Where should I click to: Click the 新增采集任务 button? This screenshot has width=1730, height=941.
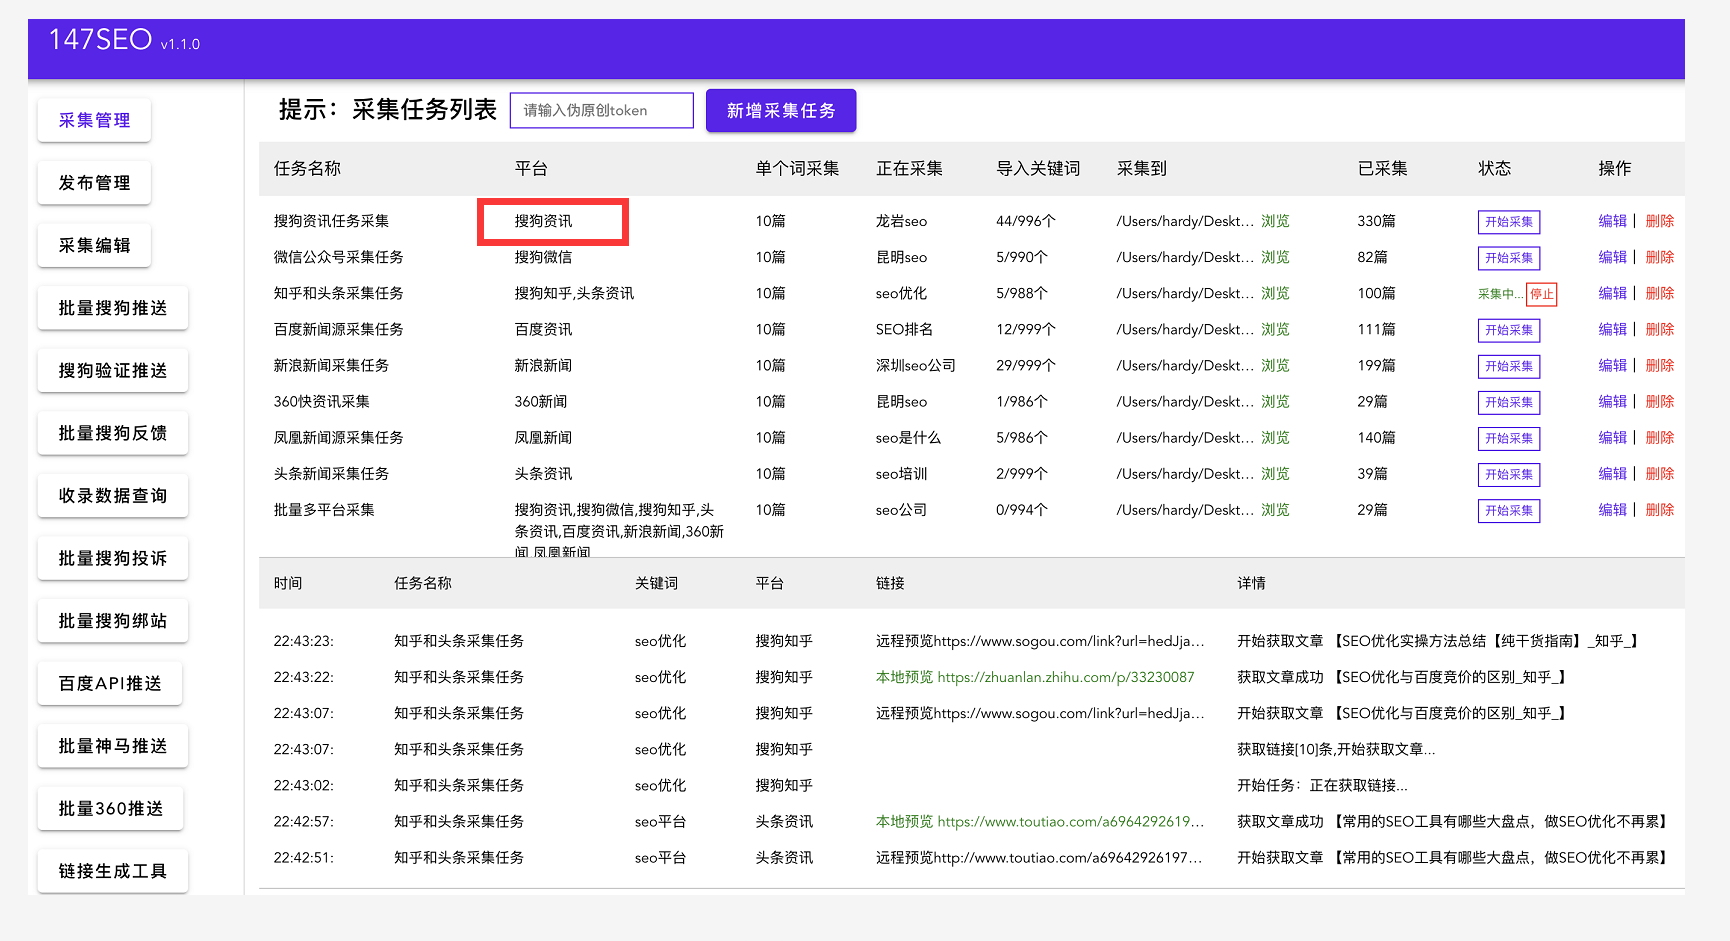(x=781, y=110)
